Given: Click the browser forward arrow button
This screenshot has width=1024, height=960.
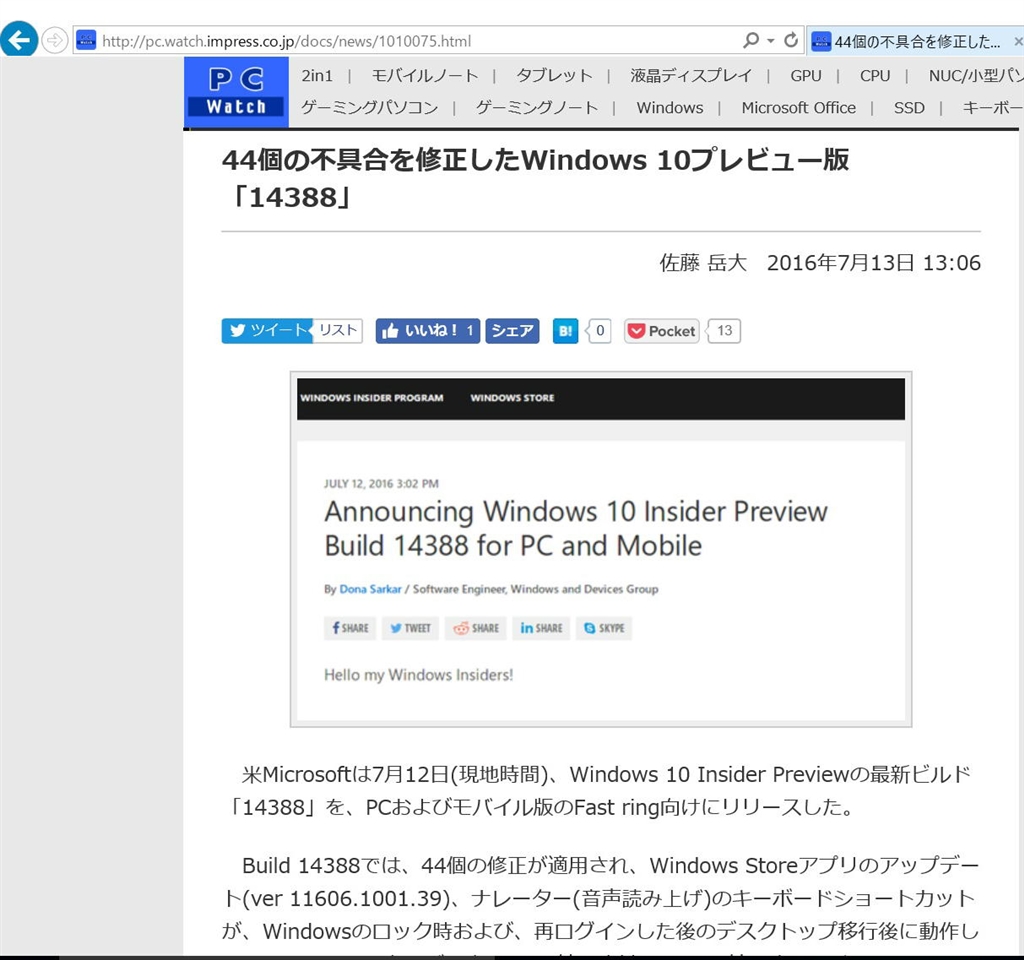Looking at the screenshot, I should click(54, 40).
